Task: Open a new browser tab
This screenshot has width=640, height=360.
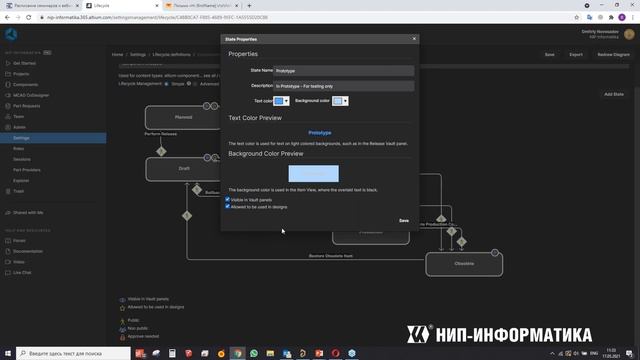Action: (249, 6)
